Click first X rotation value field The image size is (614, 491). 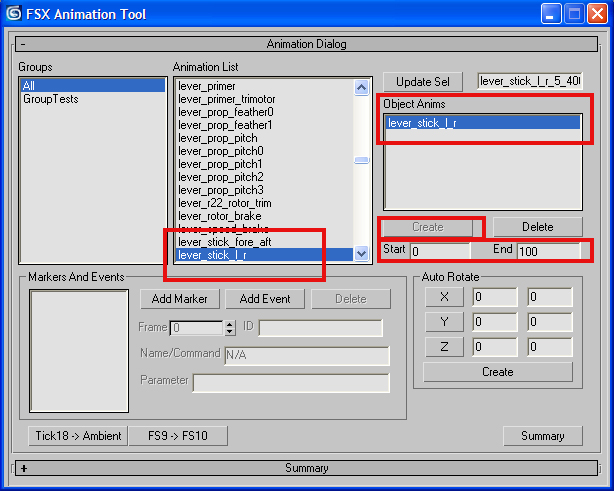click(x=495, y=297)
